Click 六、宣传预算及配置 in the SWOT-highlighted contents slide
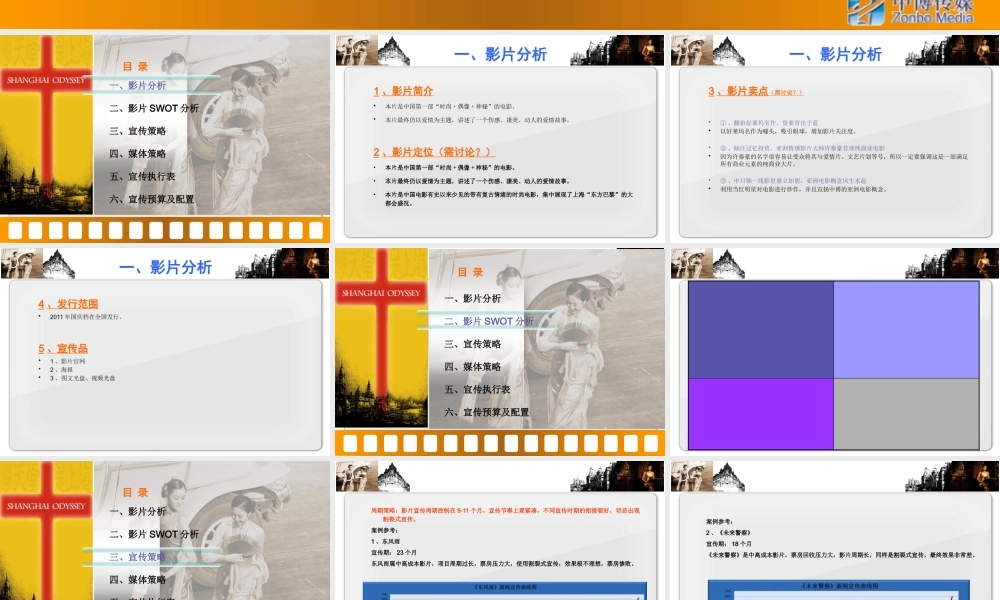Image resolution: width=1000 pixels, height=600 pixels. point(487,412)
